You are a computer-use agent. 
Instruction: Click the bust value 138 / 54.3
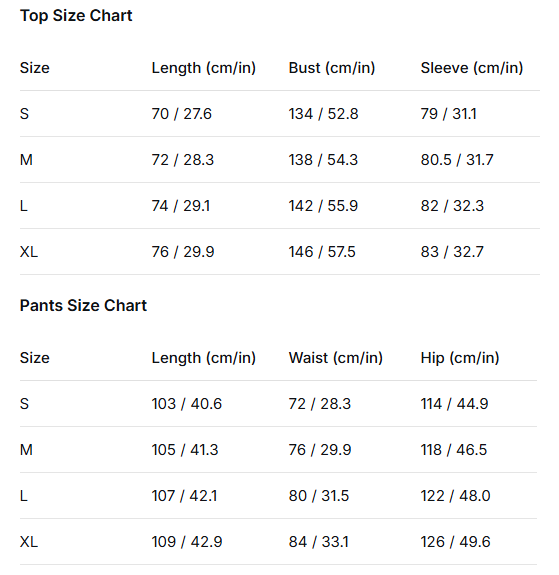pyautogui.click(x=323, y=160)
